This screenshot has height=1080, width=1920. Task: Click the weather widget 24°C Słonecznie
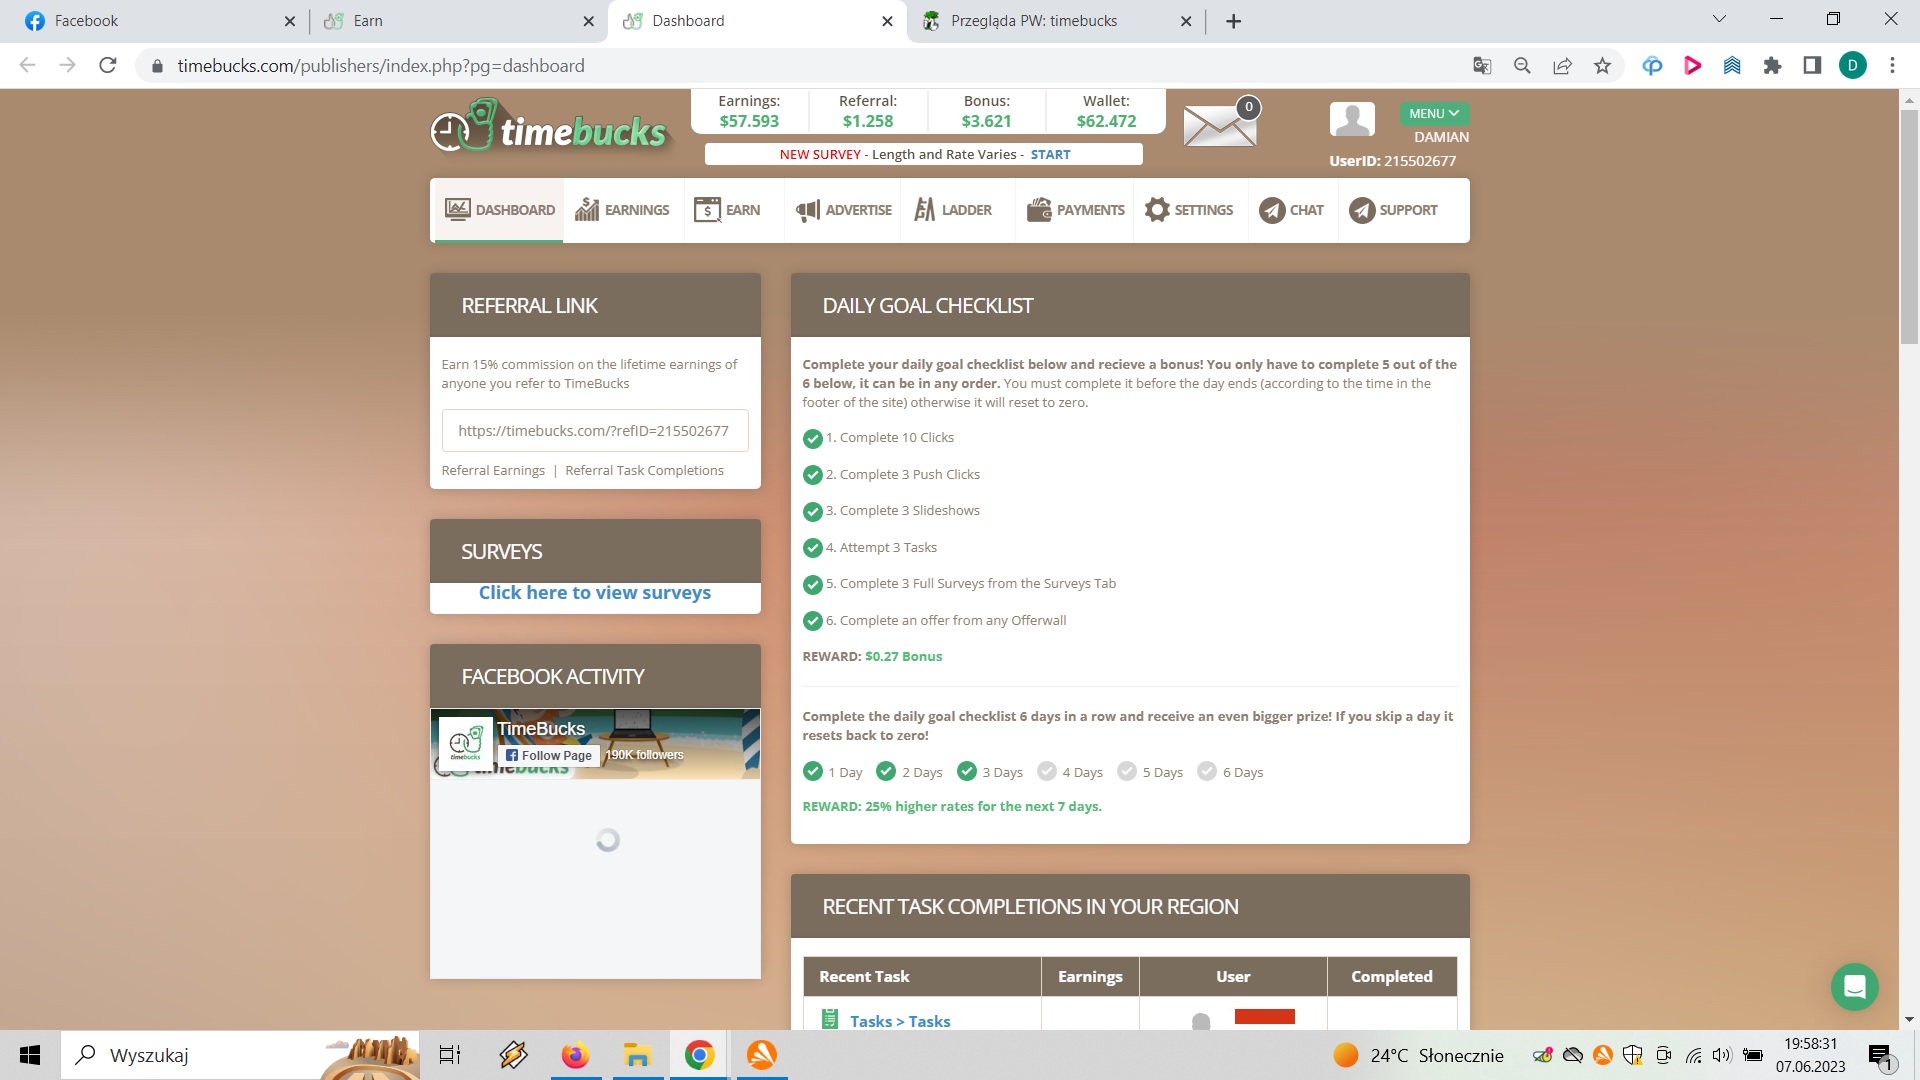(x=1418, y=1055)
